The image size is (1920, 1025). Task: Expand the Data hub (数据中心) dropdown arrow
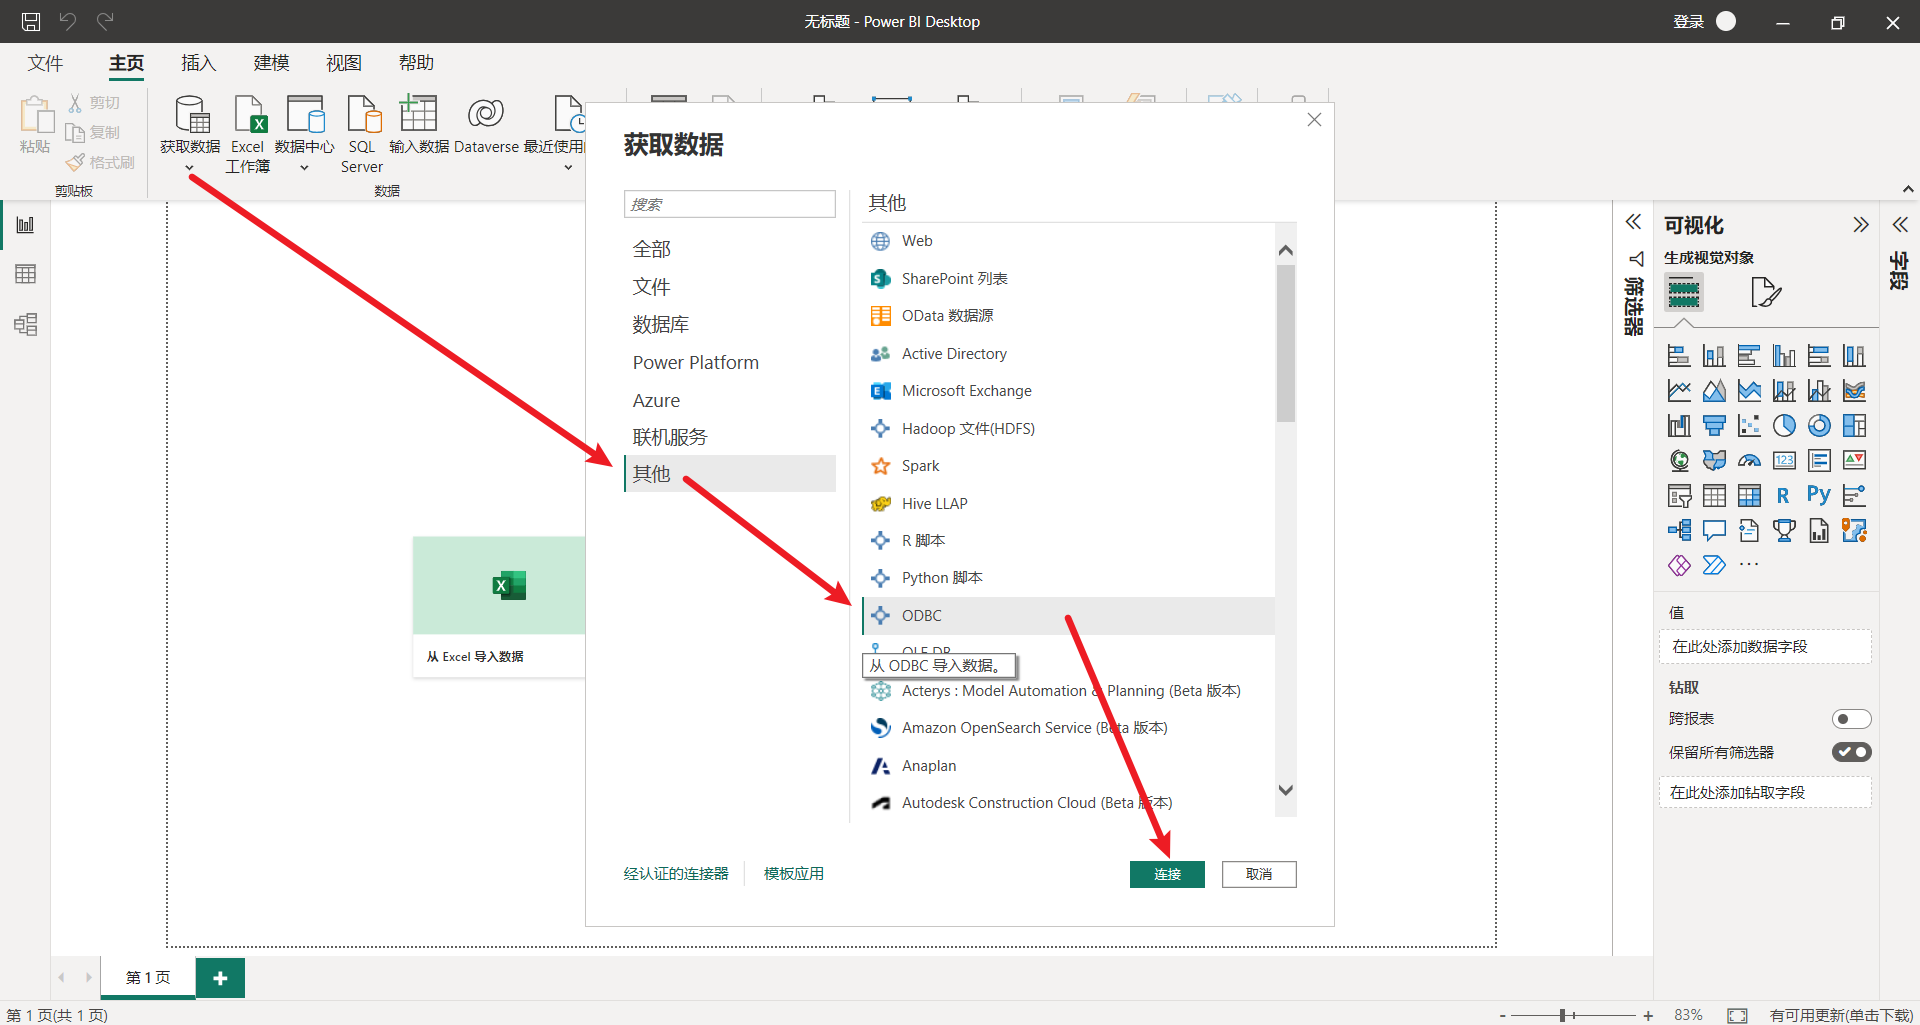click(304, 168)
